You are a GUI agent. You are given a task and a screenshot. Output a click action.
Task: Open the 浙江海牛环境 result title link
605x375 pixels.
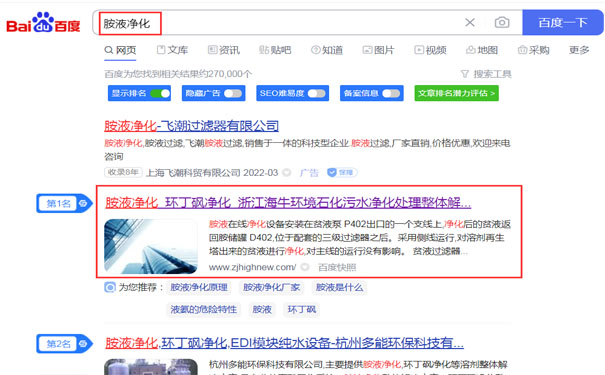point(288,203)
